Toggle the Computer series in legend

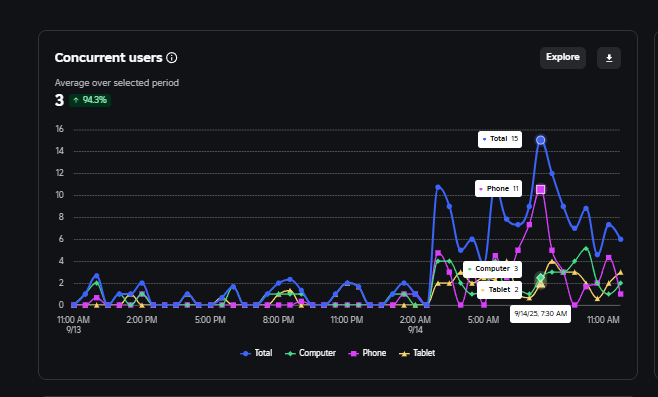click(x=310, y=353)
